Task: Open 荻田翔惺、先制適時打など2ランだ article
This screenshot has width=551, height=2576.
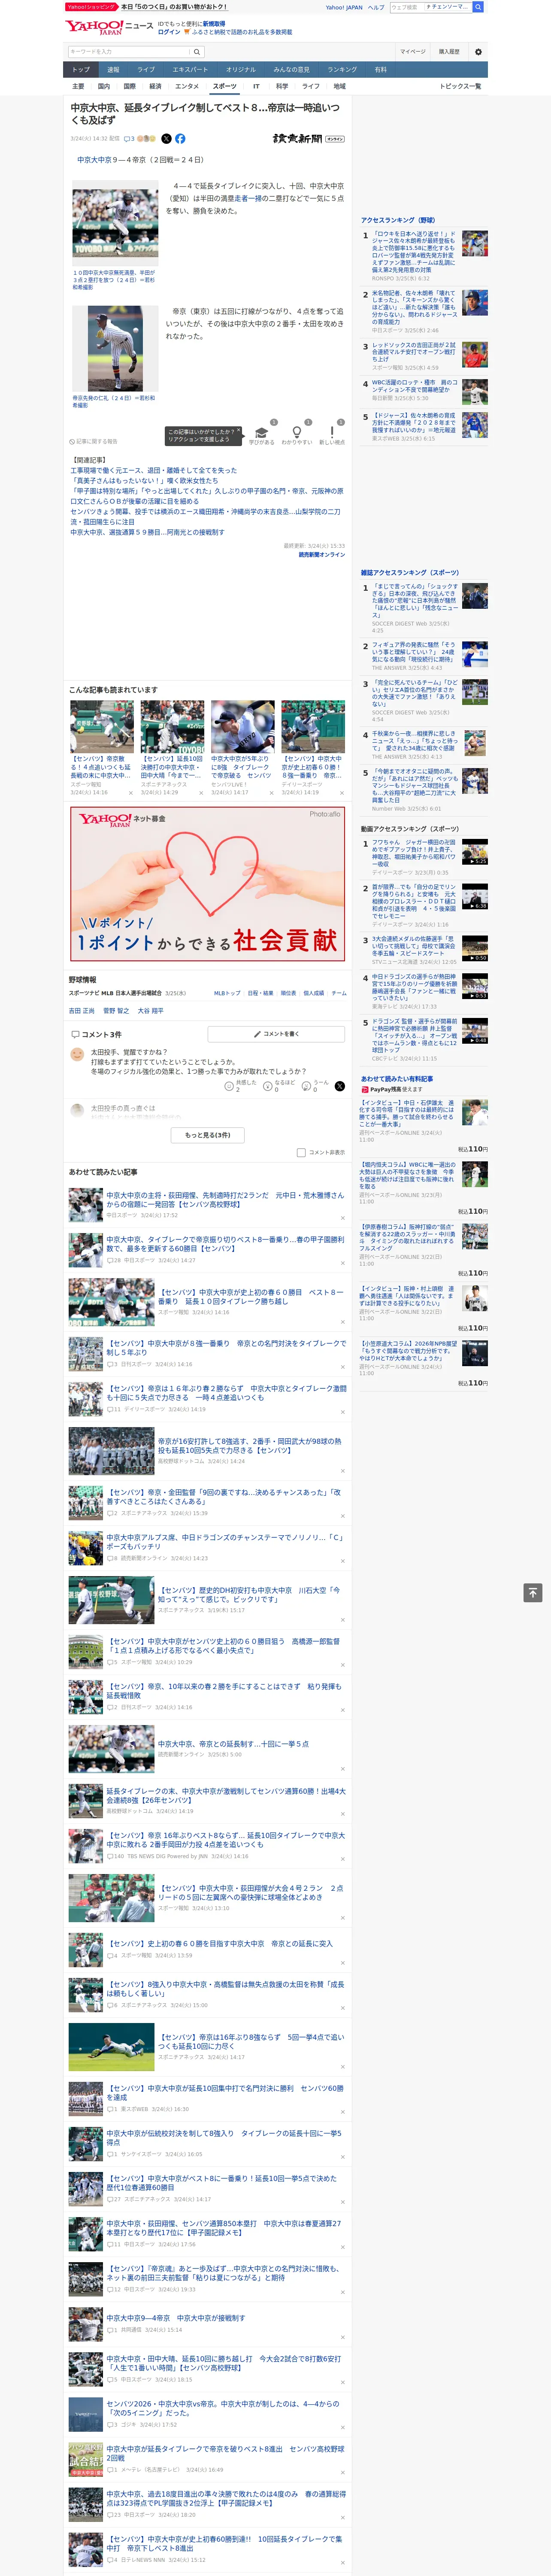Action: 225,1199
